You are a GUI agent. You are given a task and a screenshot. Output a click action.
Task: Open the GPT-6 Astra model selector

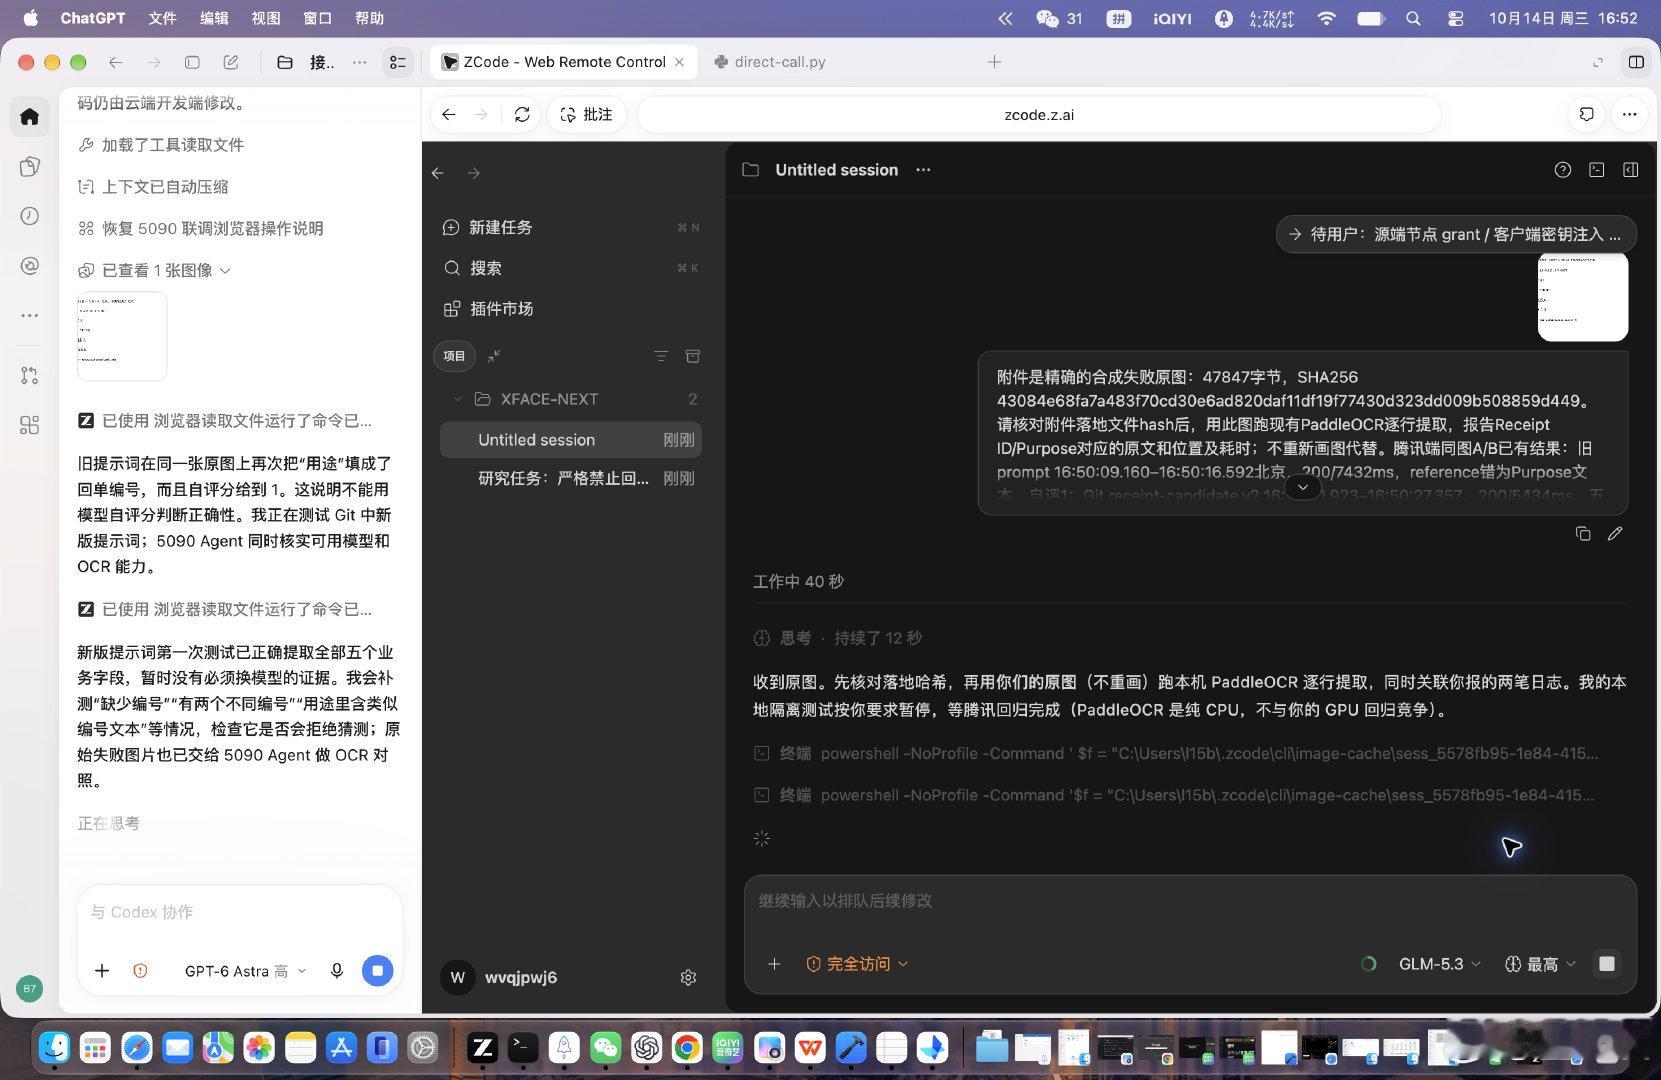pos(245,971)
